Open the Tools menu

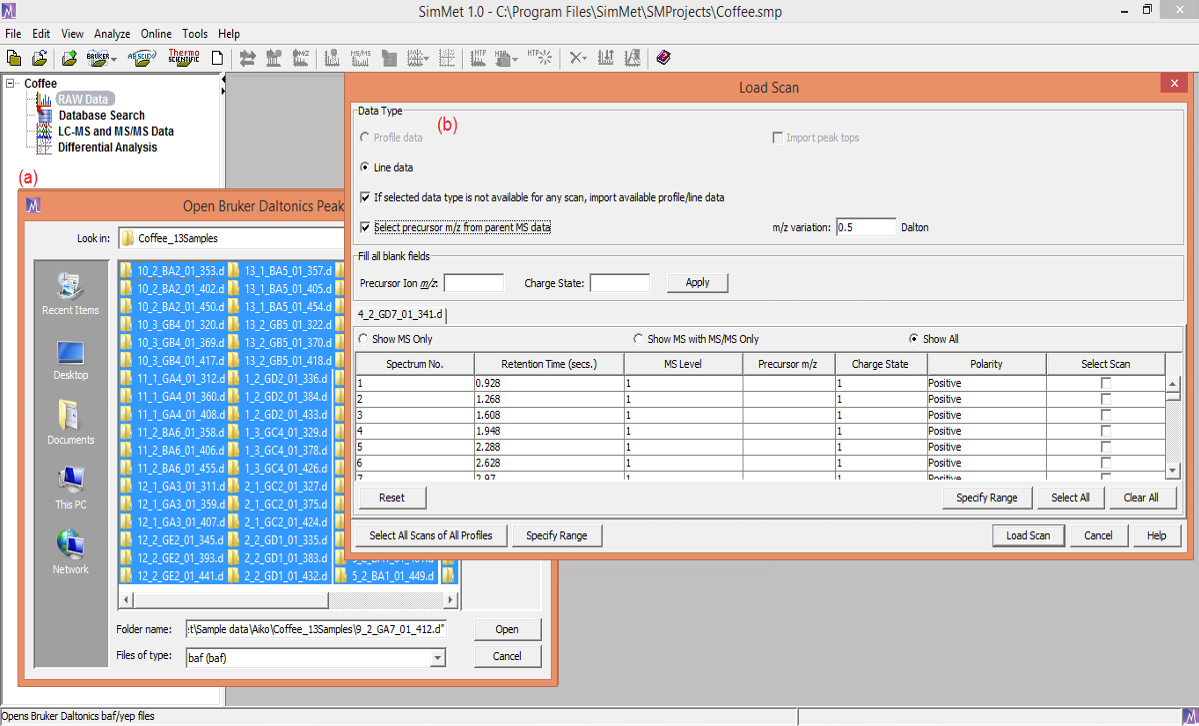[195, 34]
